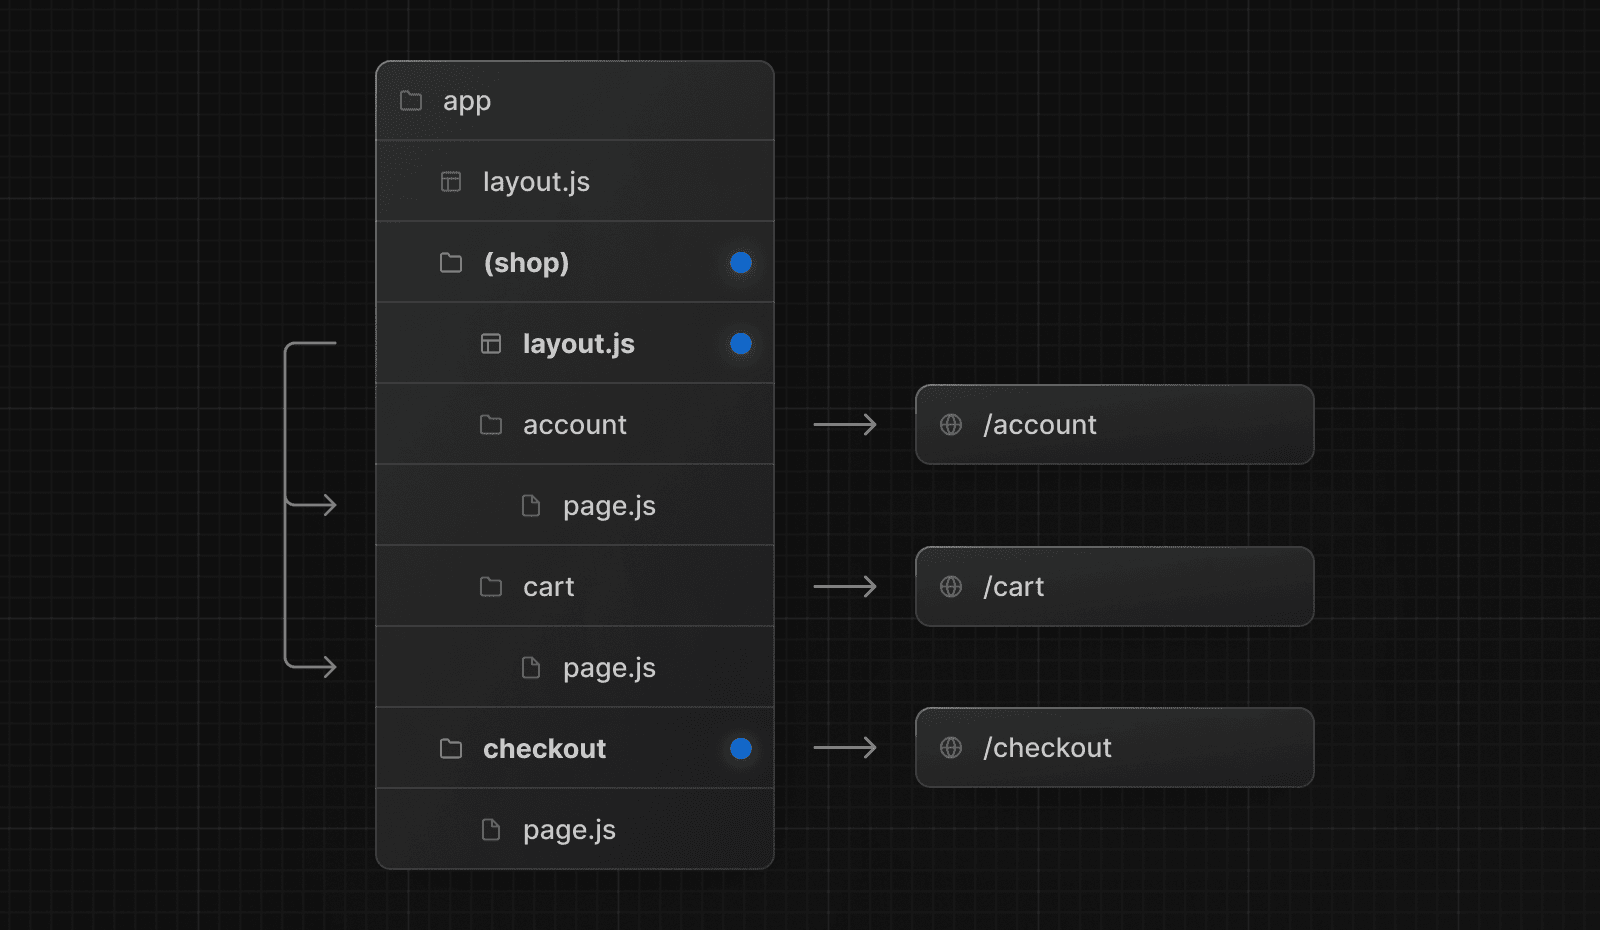Screen dimensions: 1600x930
Task: Collapse the account folder
Action: [x=575, y=424]
